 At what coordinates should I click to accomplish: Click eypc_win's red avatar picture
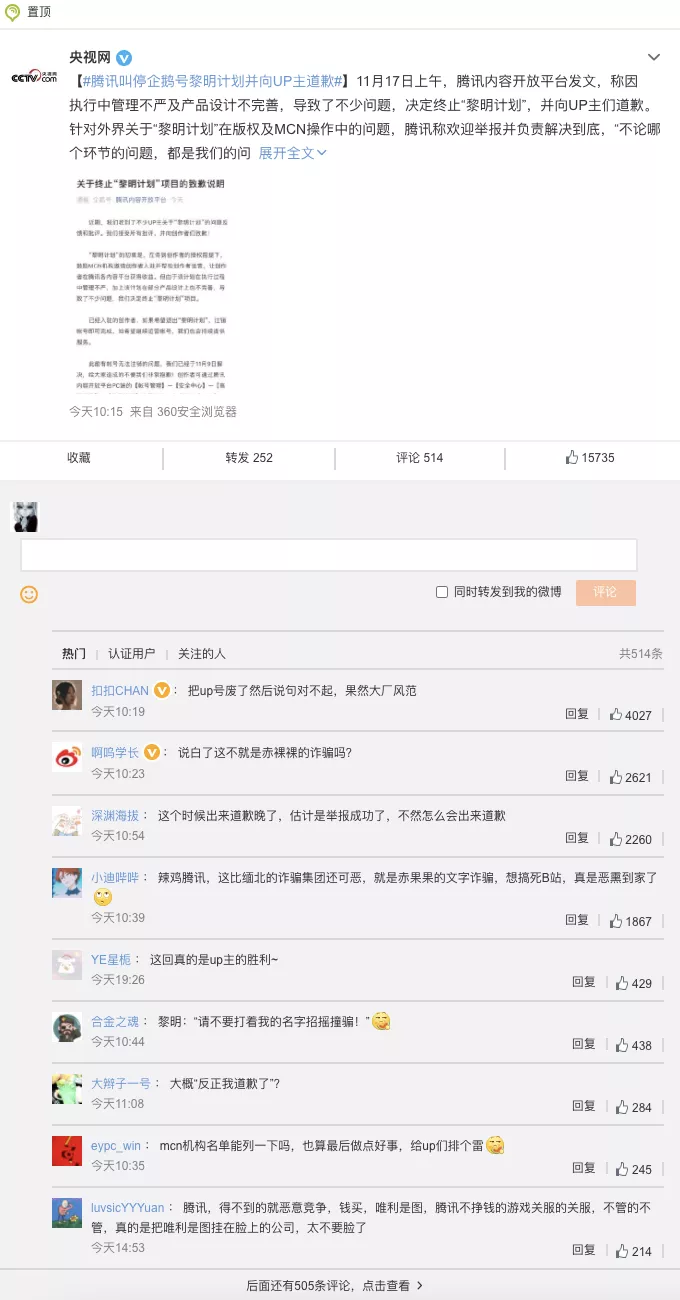pos(67,1150)
